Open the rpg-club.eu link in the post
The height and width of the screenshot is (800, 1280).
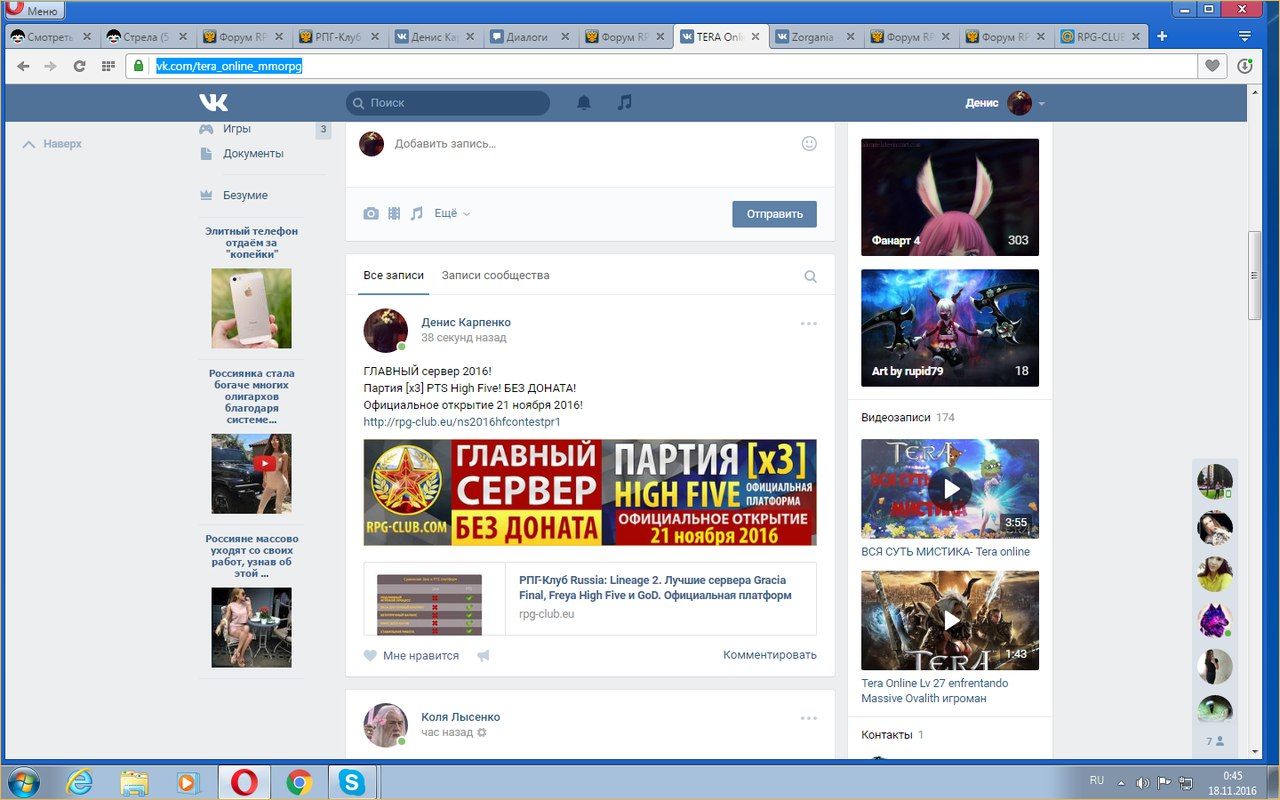coord(462,422)
